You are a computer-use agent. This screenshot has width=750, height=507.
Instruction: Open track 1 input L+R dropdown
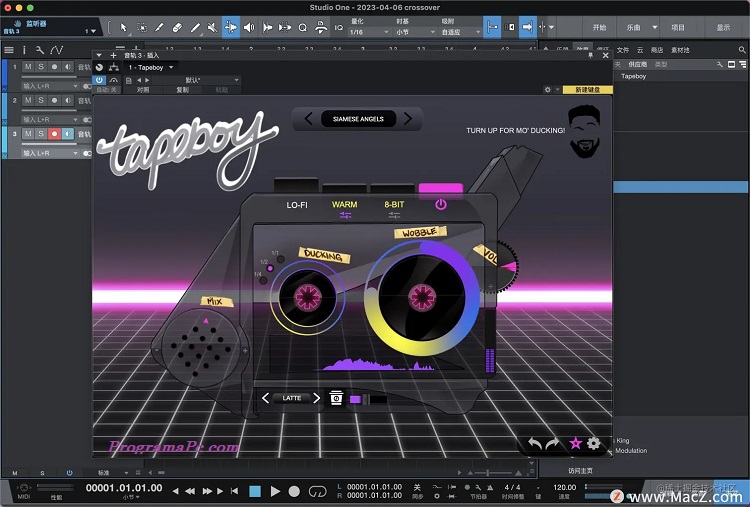[50, 86]
